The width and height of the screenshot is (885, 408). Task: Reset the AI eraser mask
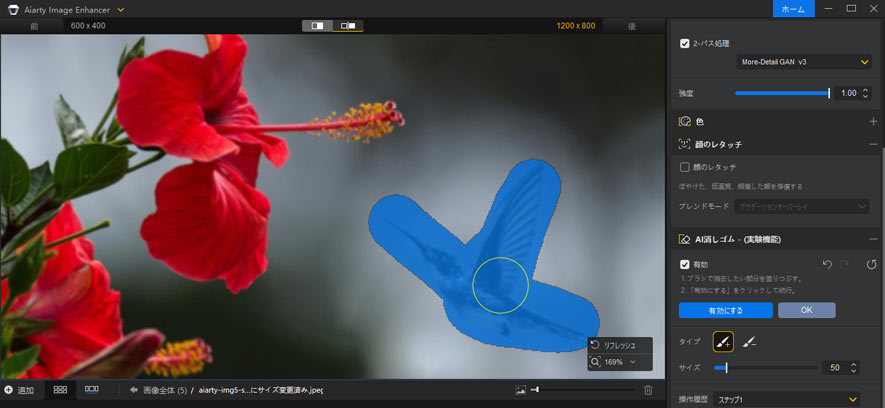pyautogui.click(x=871, y=264)
